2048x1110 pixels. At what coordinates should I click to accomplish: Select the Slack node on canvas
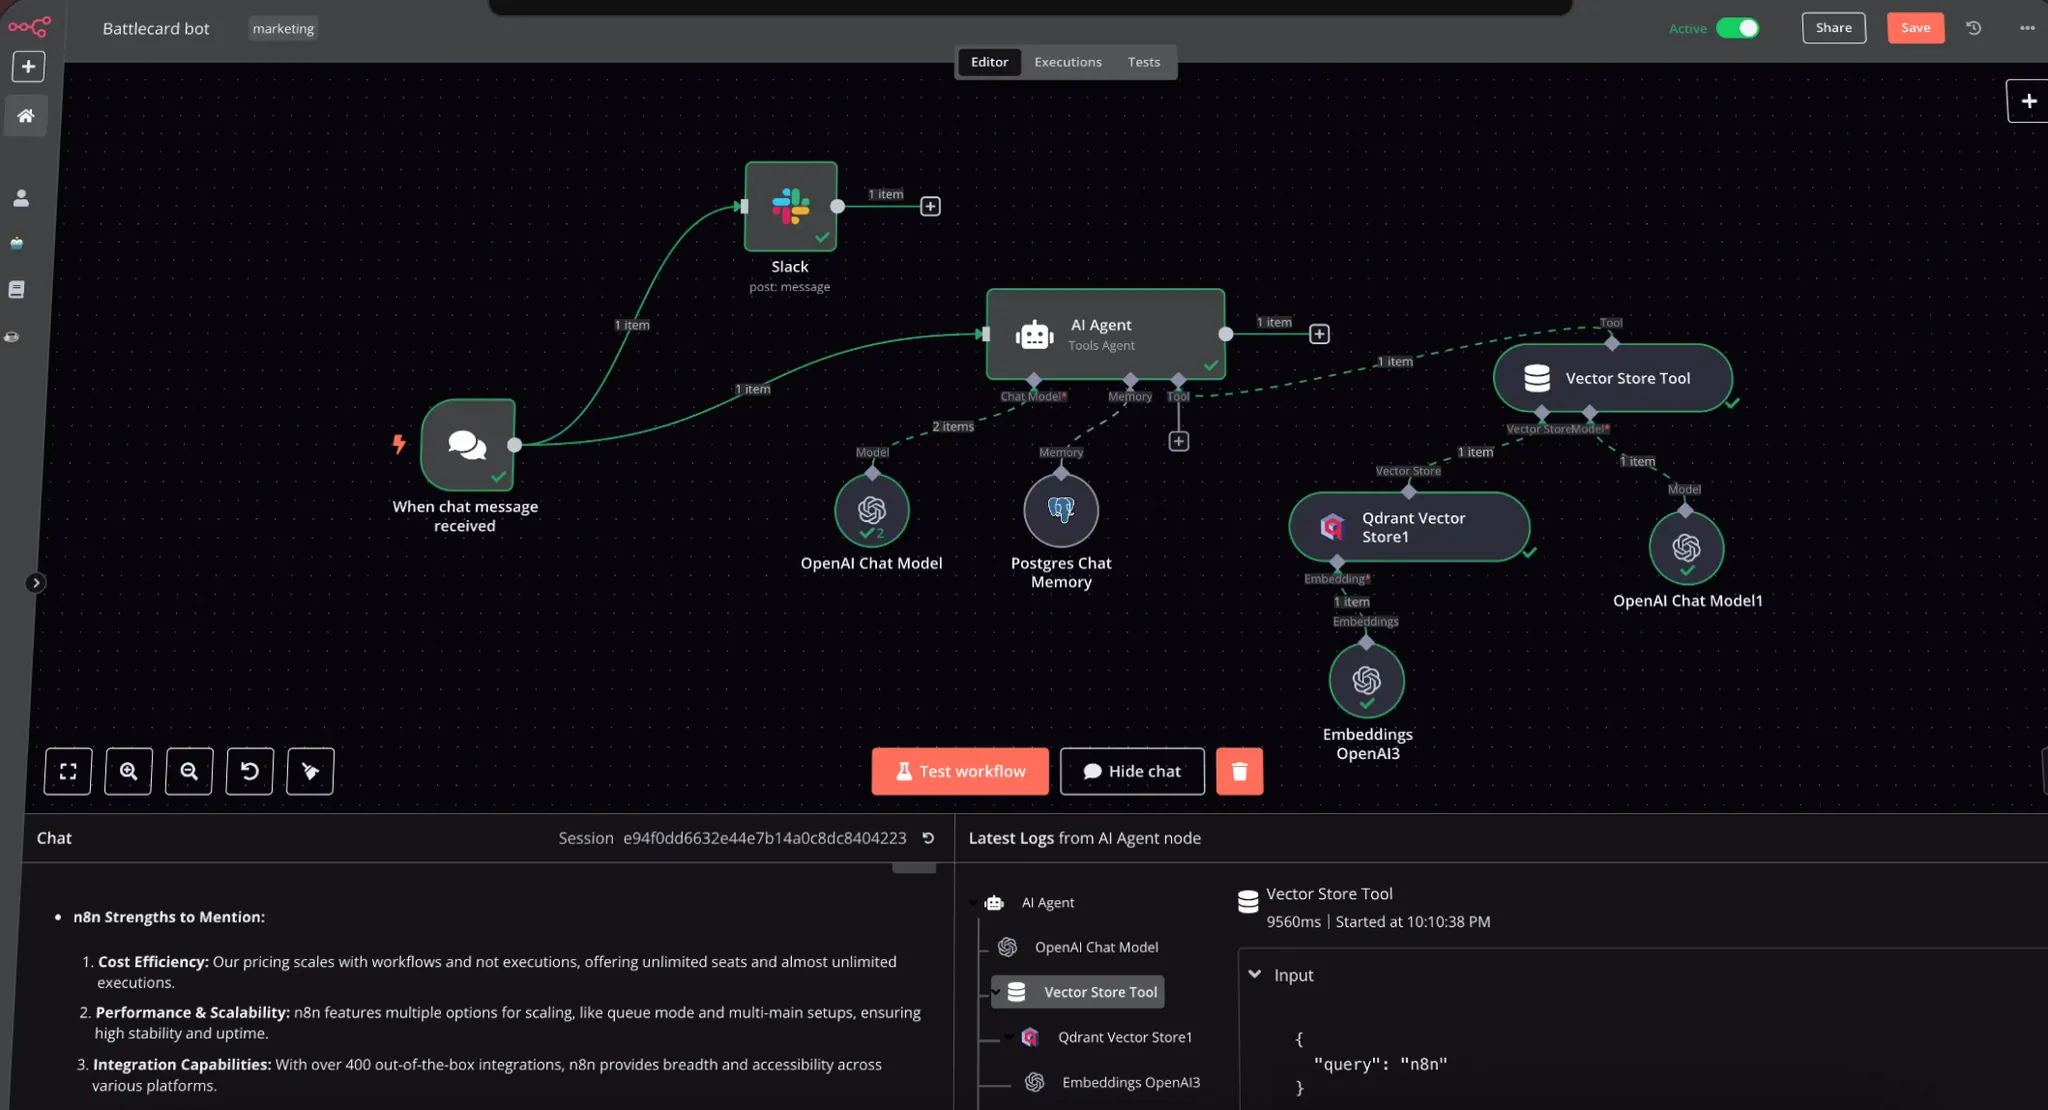click(790, 206)
